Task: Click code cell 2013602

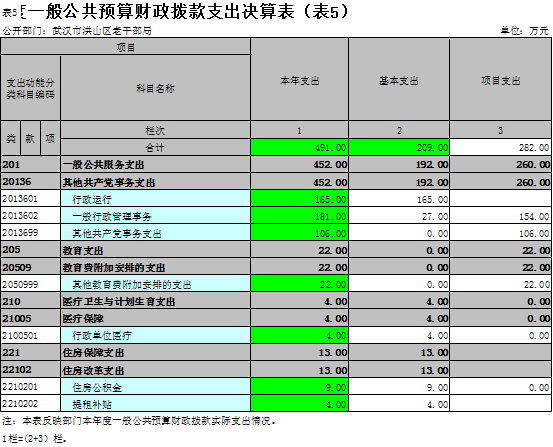Action: 31,216
